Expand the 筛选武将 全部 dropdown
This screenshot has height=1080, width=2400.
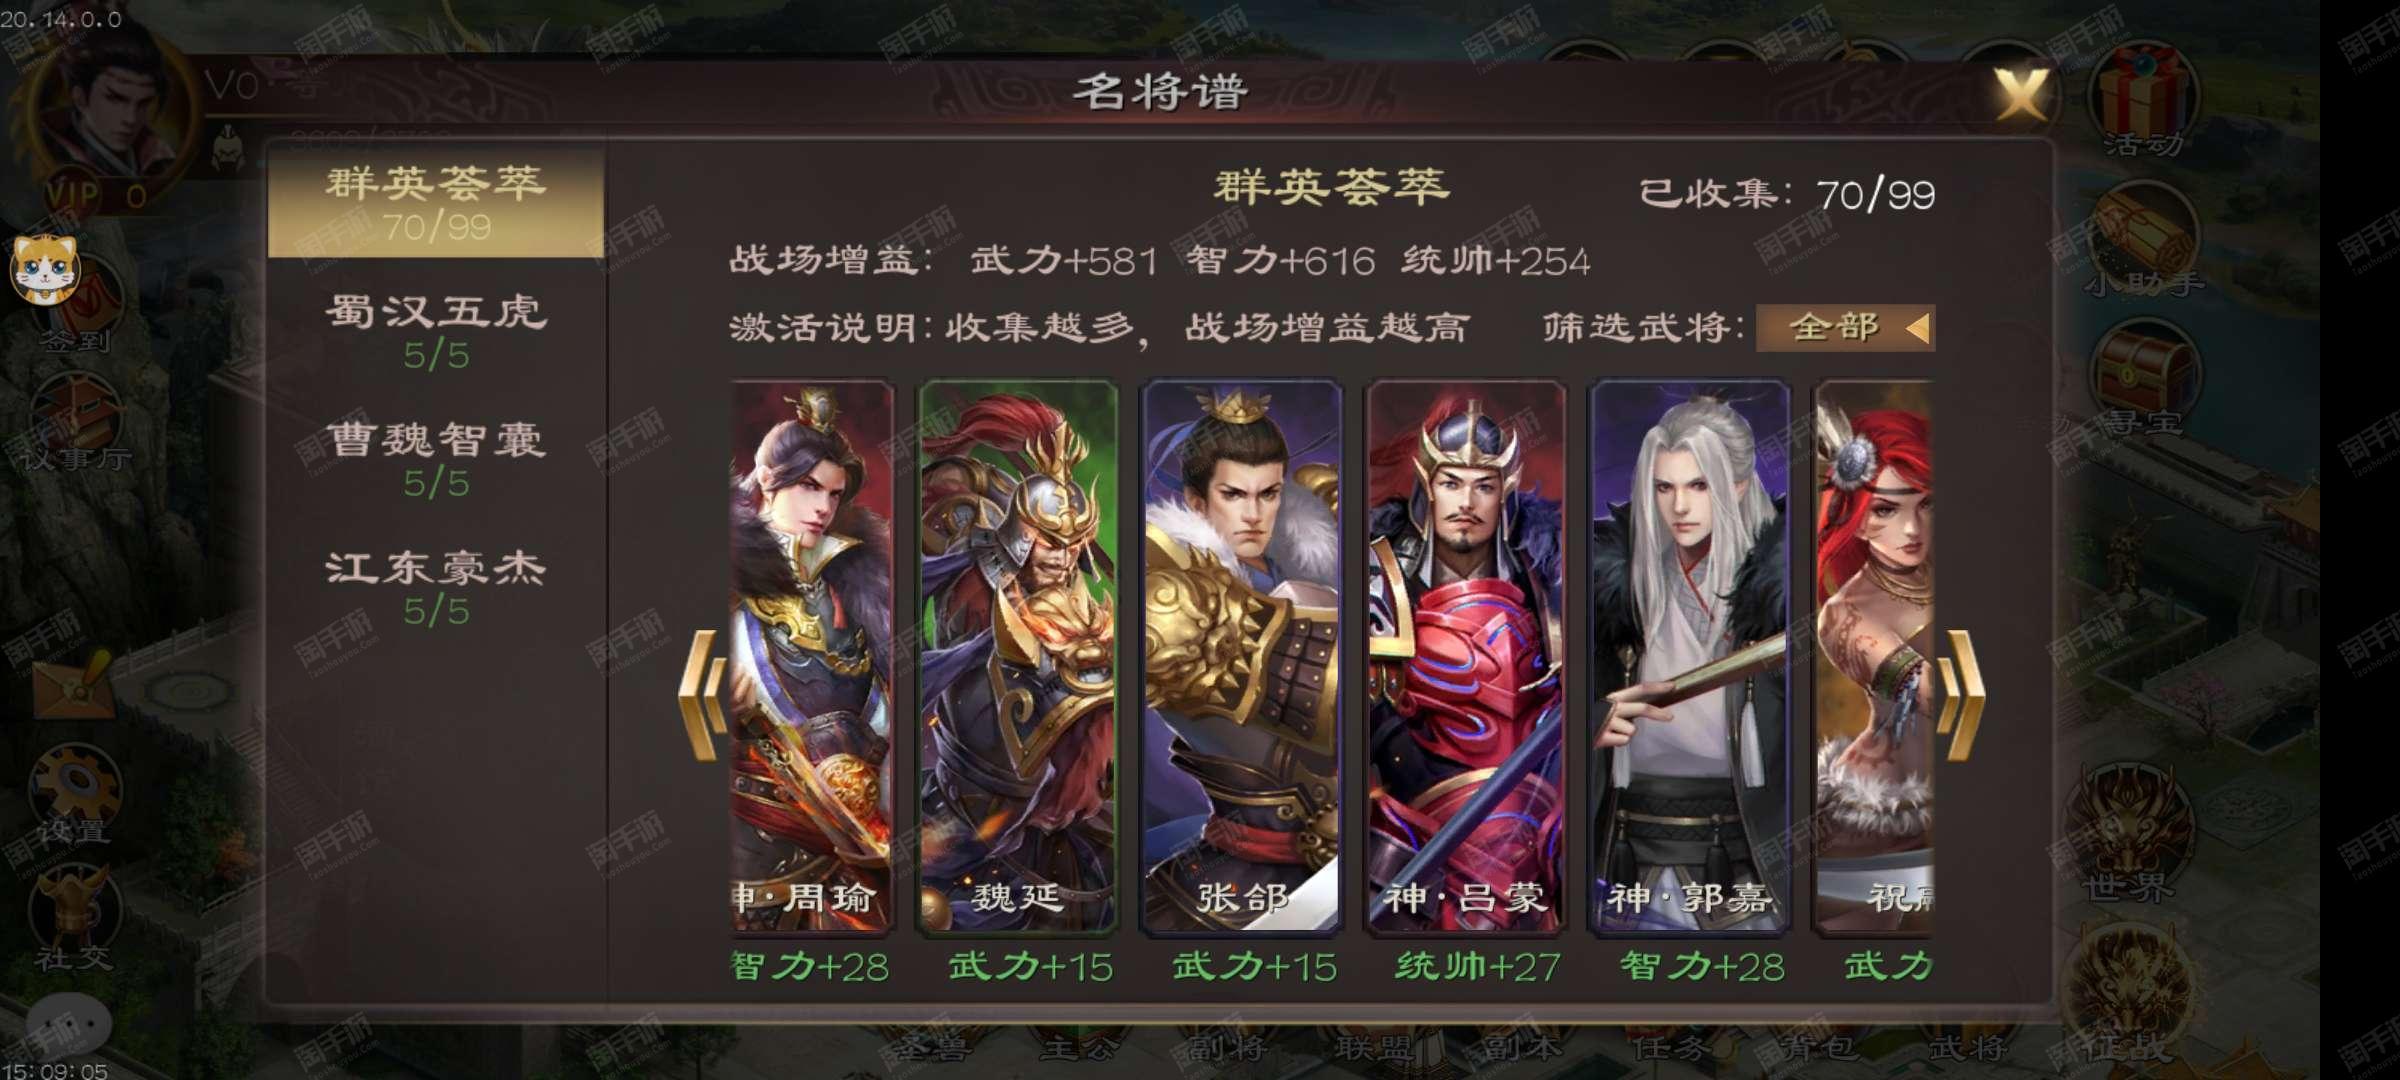click(x=1845, y=327)
